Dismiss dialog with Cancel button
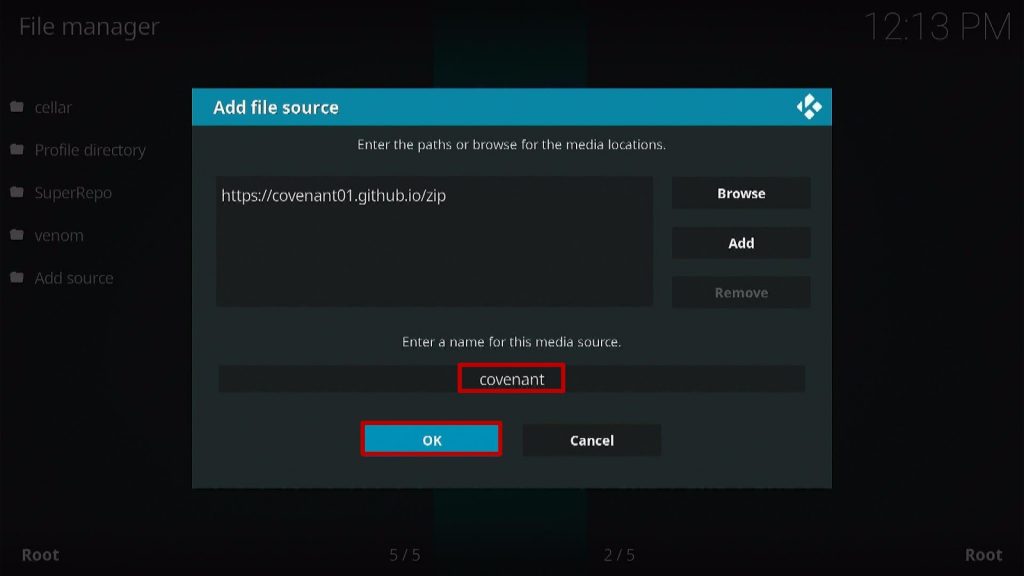Image resolution: width=1024 pixels, height=576 pixels. [592, 440]
